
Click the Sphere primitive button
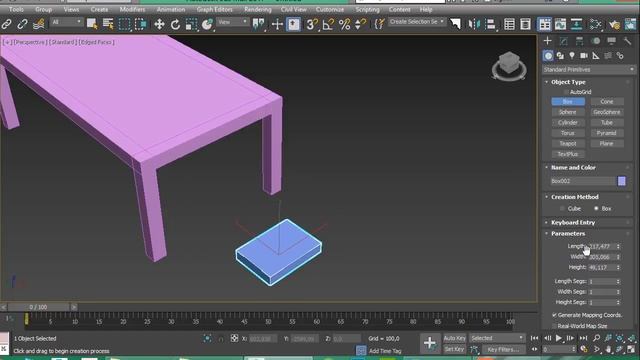point(568,112)
